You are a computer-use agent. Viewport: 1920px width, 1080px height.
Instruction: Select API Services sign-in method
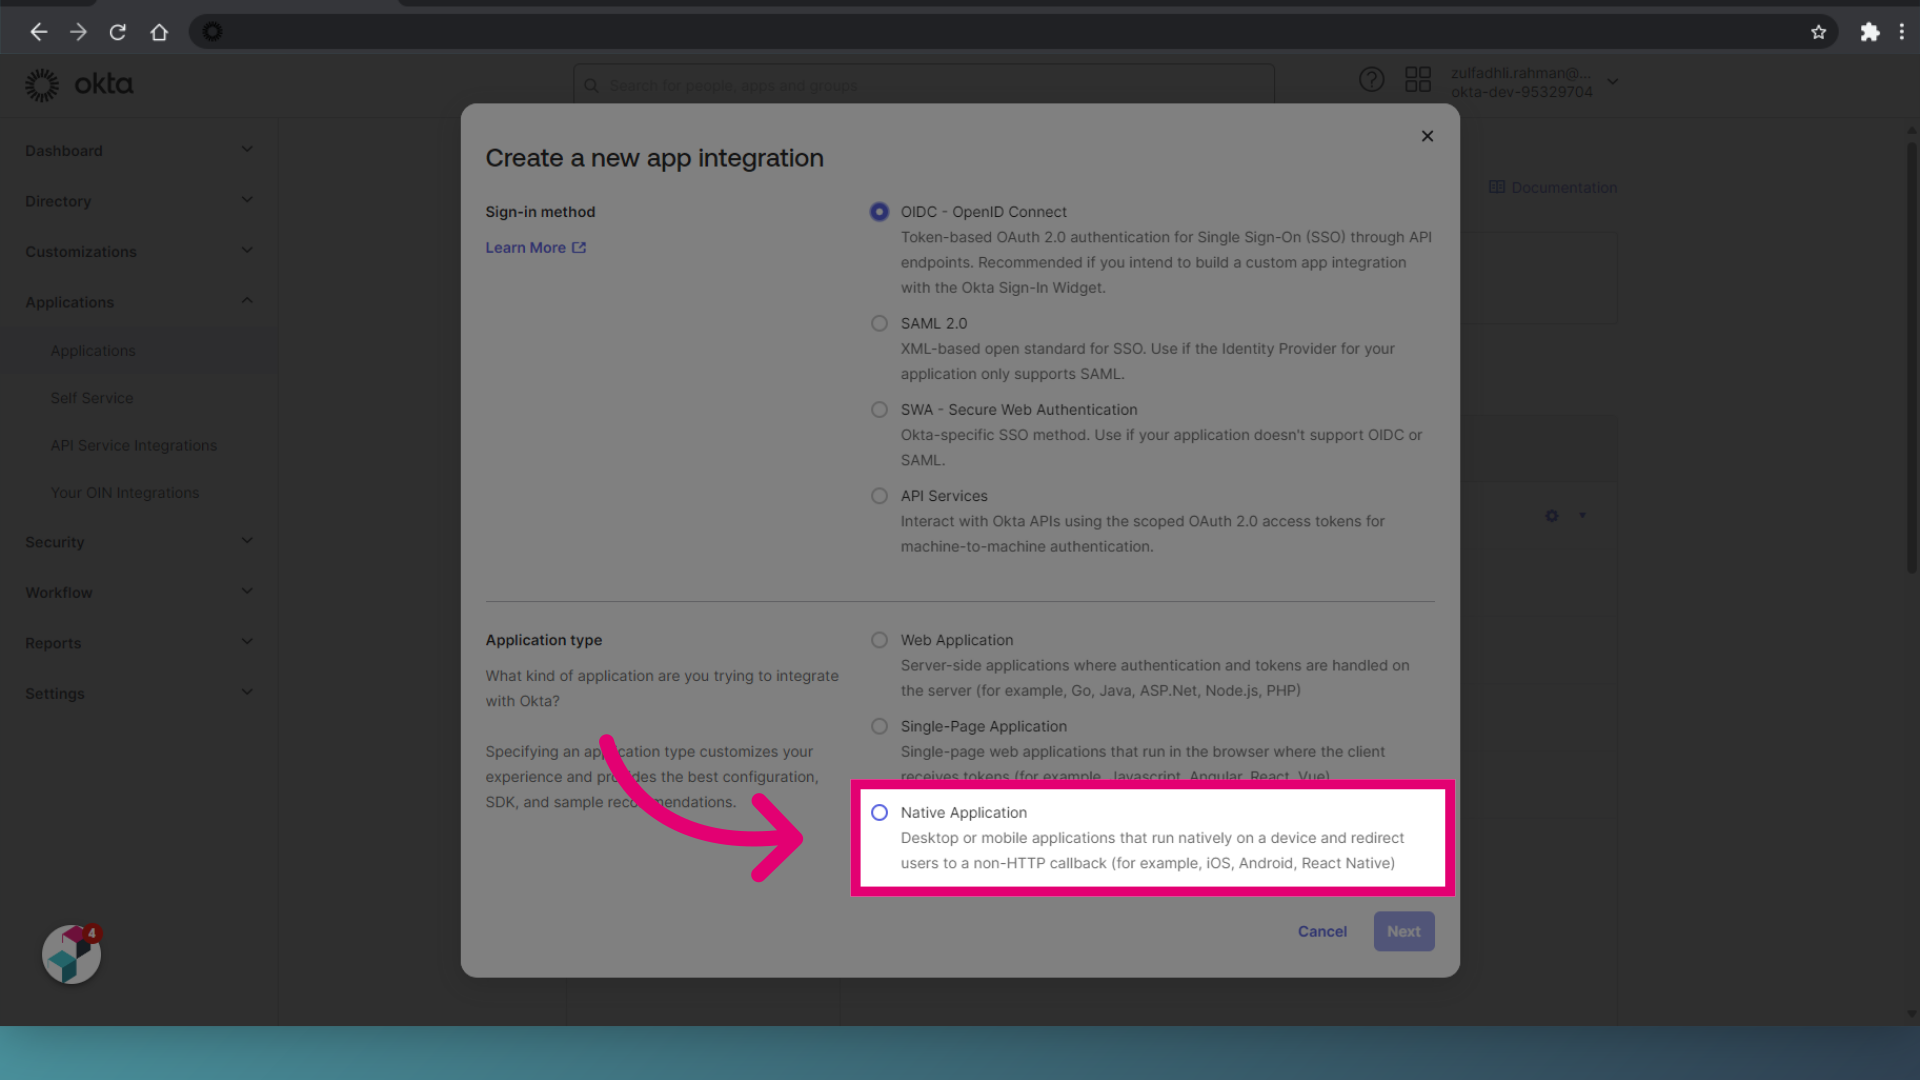coord(879,496)
